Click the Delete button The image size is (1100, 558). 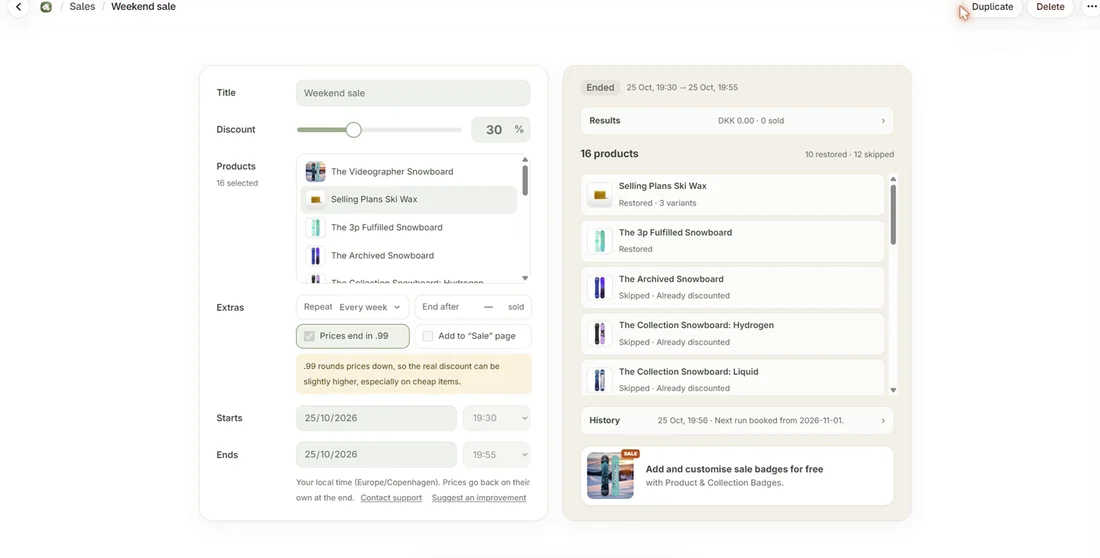1050,7
